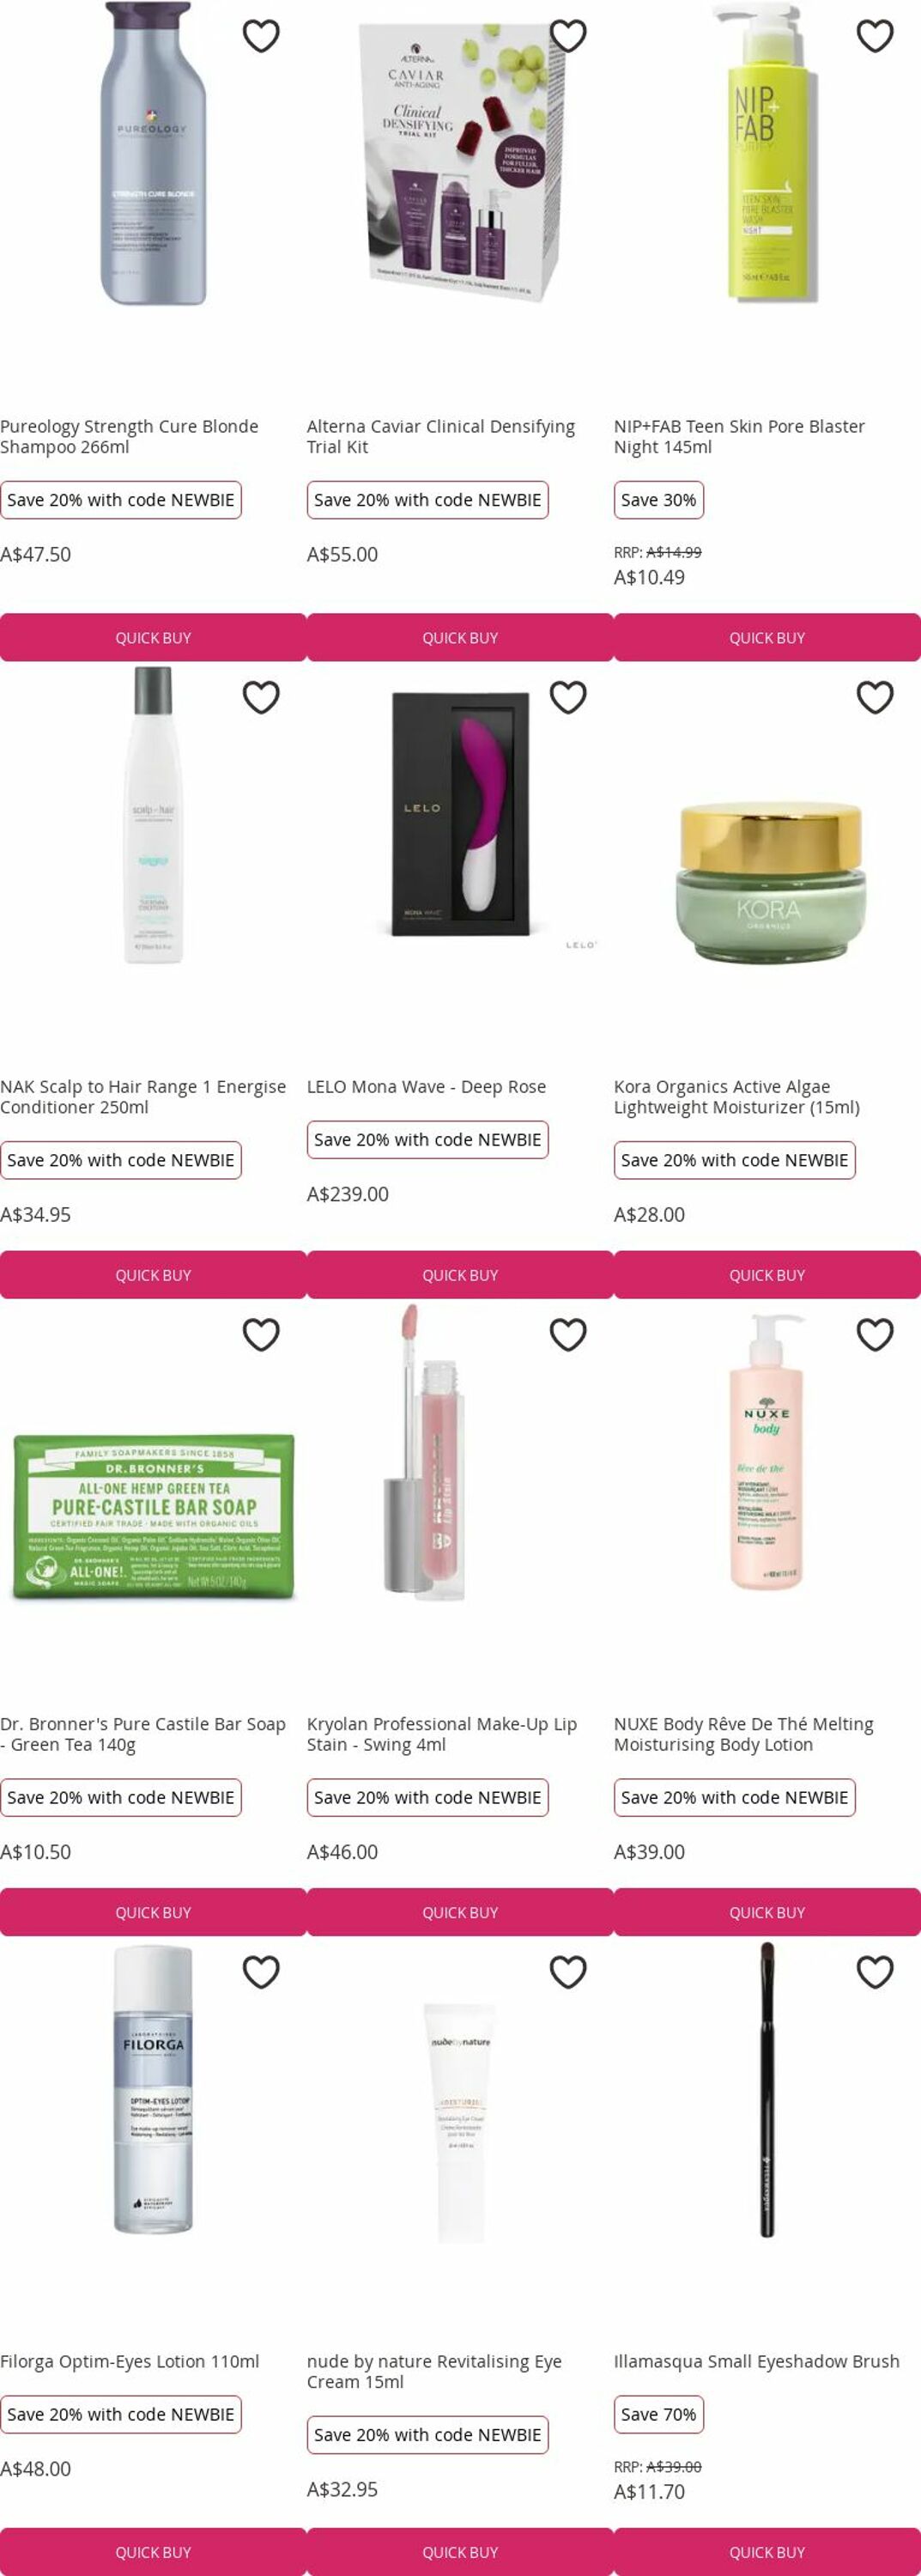Screen dimensions: 921x2576
Task: Quick buy the LELO Mona Wave
Action: [460, 1275]
